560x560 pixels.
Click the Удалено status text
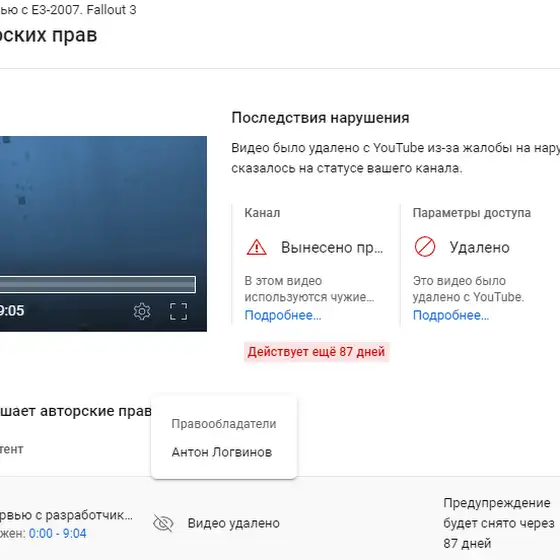pos(479,247)
